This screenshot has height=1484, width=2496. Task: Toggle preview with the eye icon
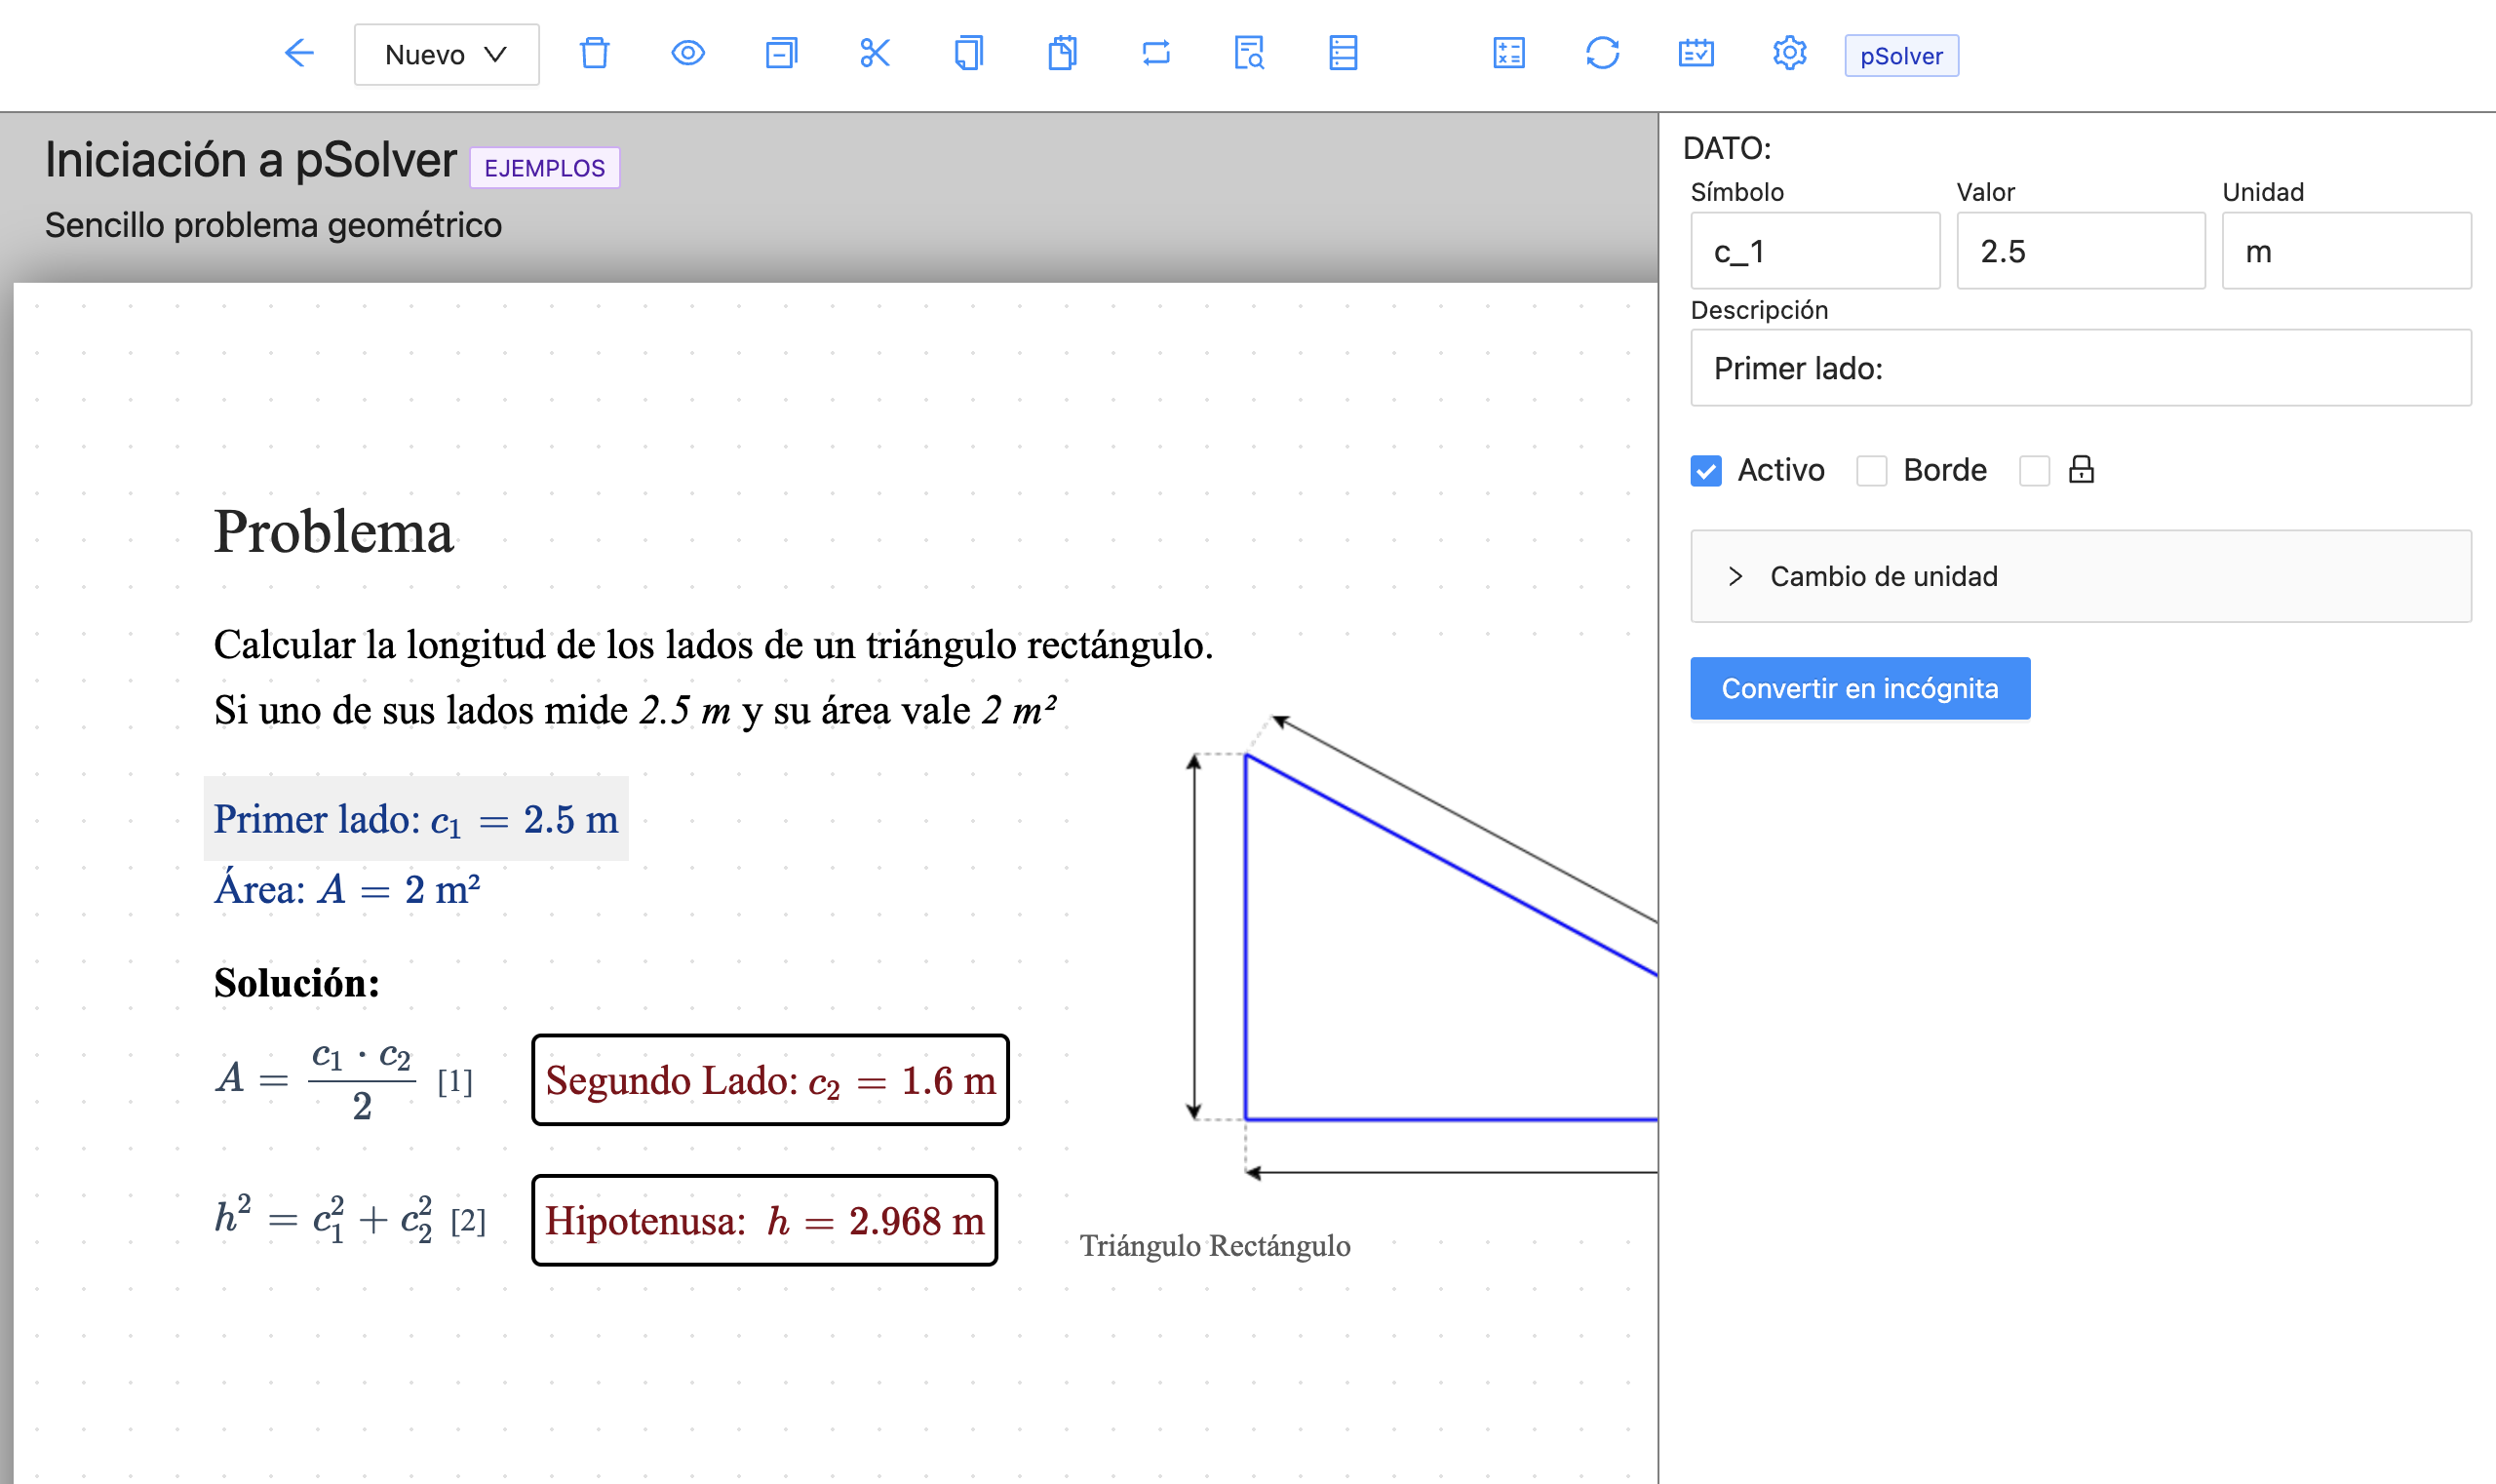point(688,53)
